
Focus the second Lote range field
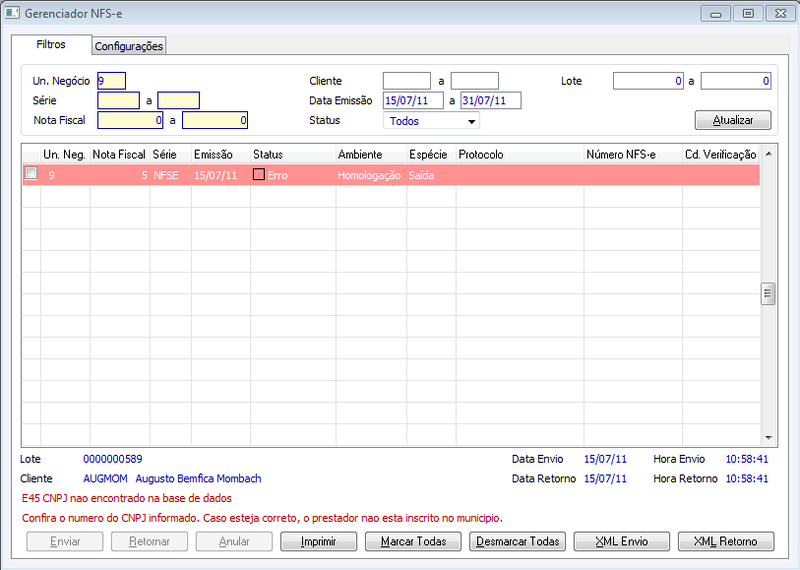(736, 81)
